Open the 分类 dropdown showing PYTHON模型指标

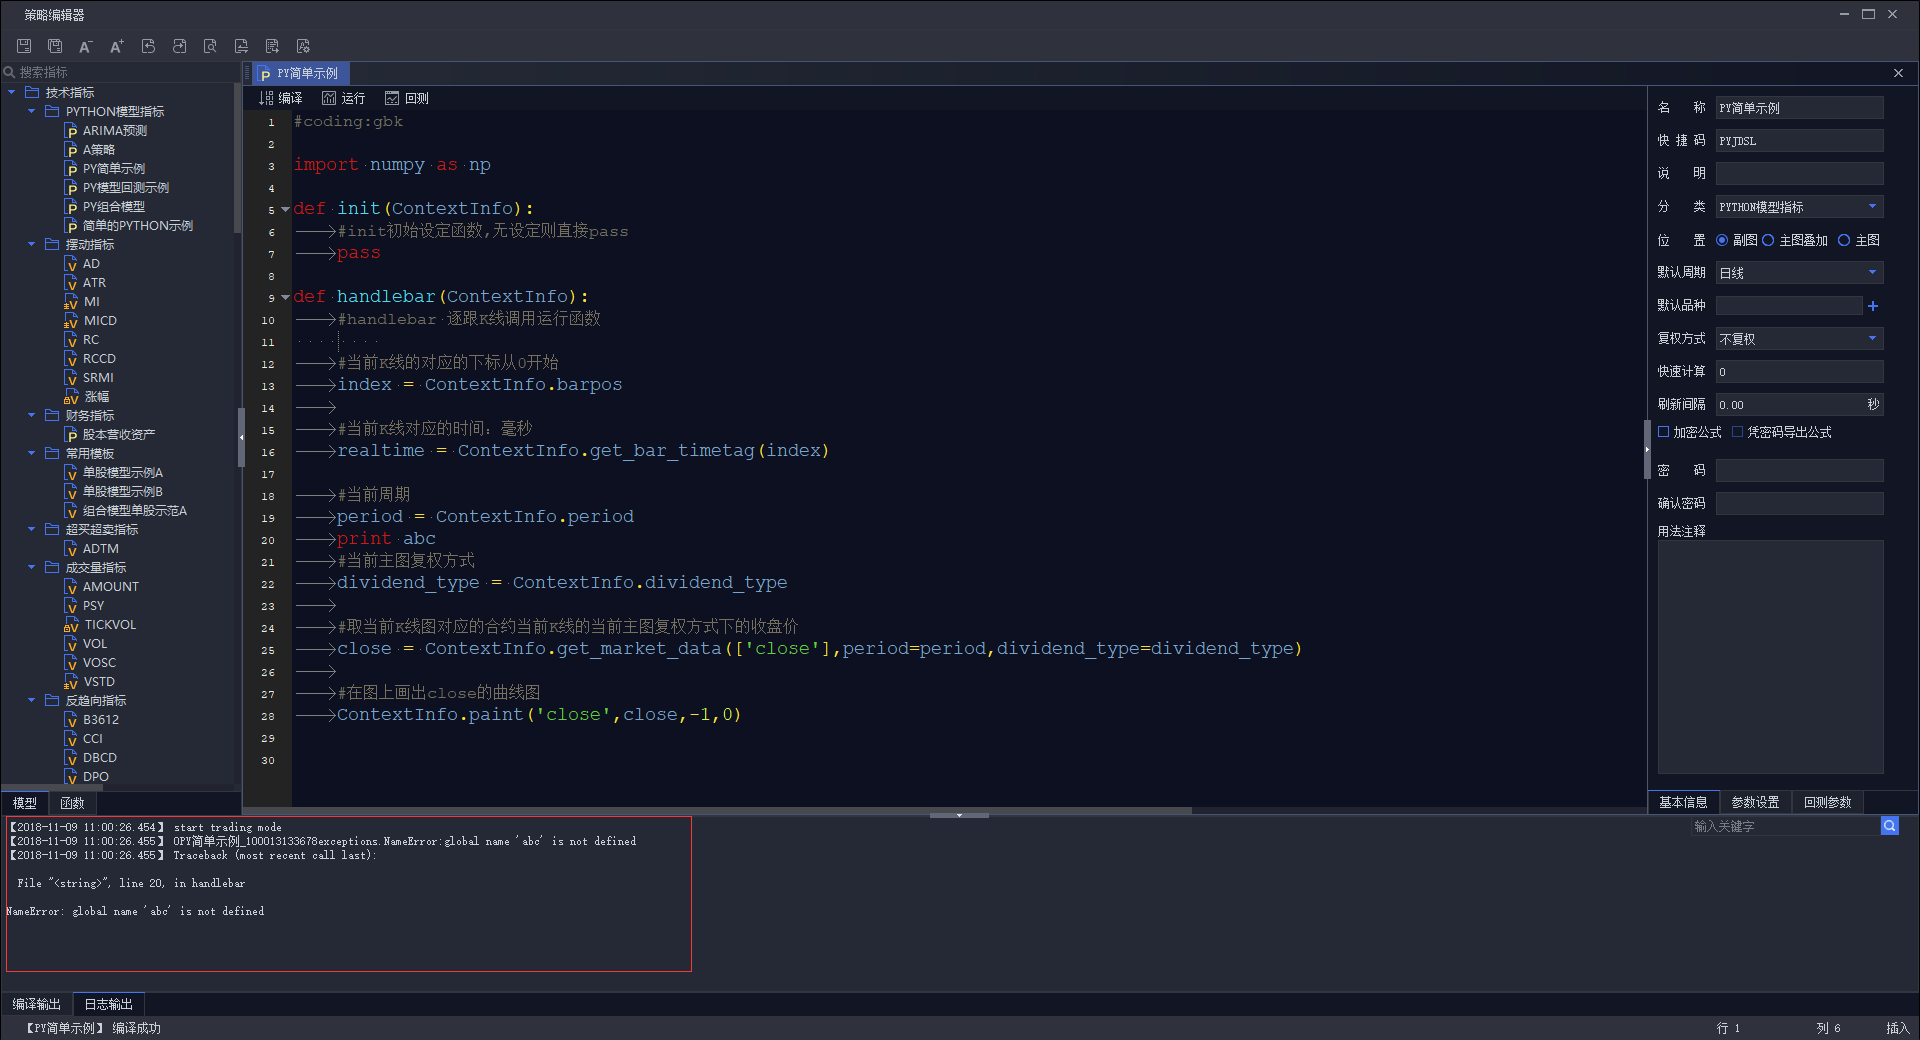(x=1799, y=207)
